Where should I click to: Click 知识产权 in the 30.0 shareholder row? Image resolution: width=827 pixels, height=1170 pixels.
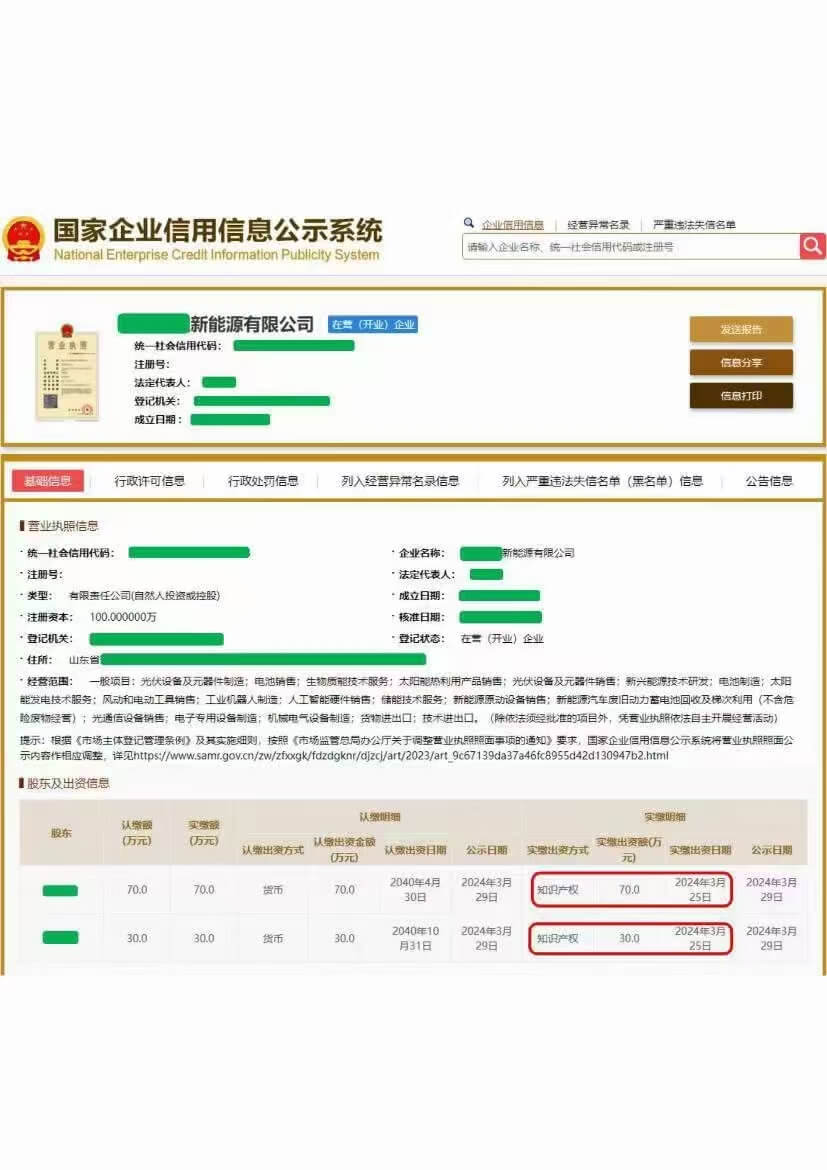[x=558, y=938]
